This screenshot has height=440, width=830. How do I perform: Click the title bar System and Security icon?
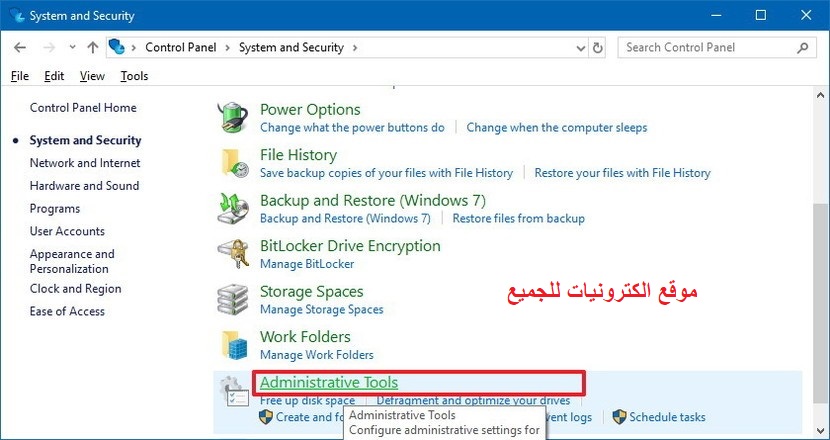pos(17,15)
